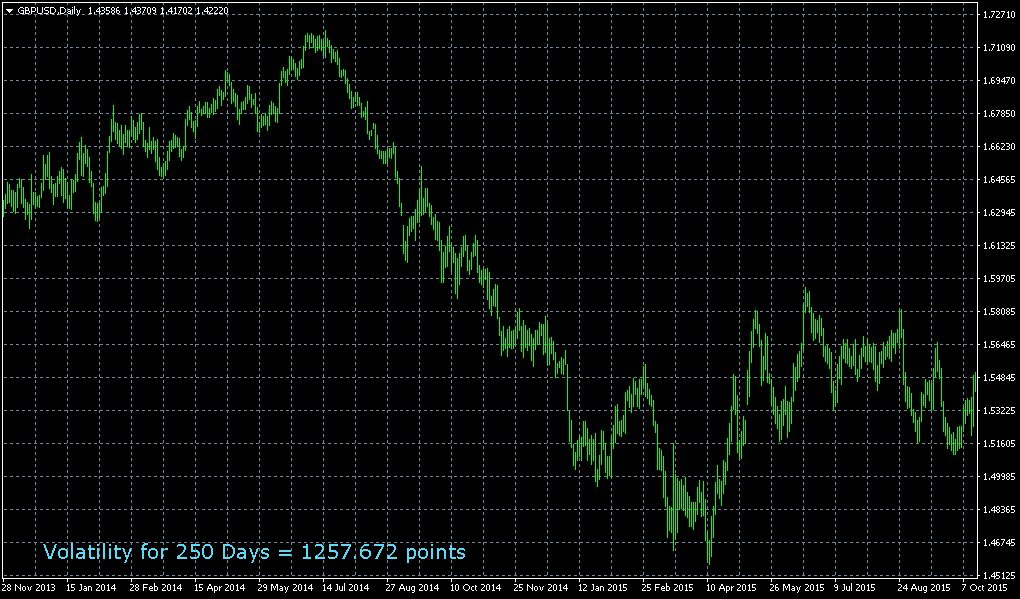Click the 28 Nov 2013 date label
The width and height of the screenshot is (1020, 599).
pos(29,587)
